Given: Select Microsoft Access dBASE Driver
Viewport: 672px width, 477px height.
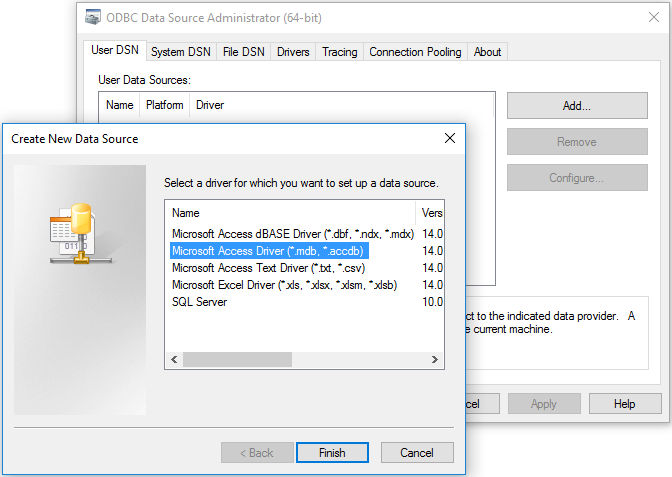Looking at the screenshot, I should (293, 234).
